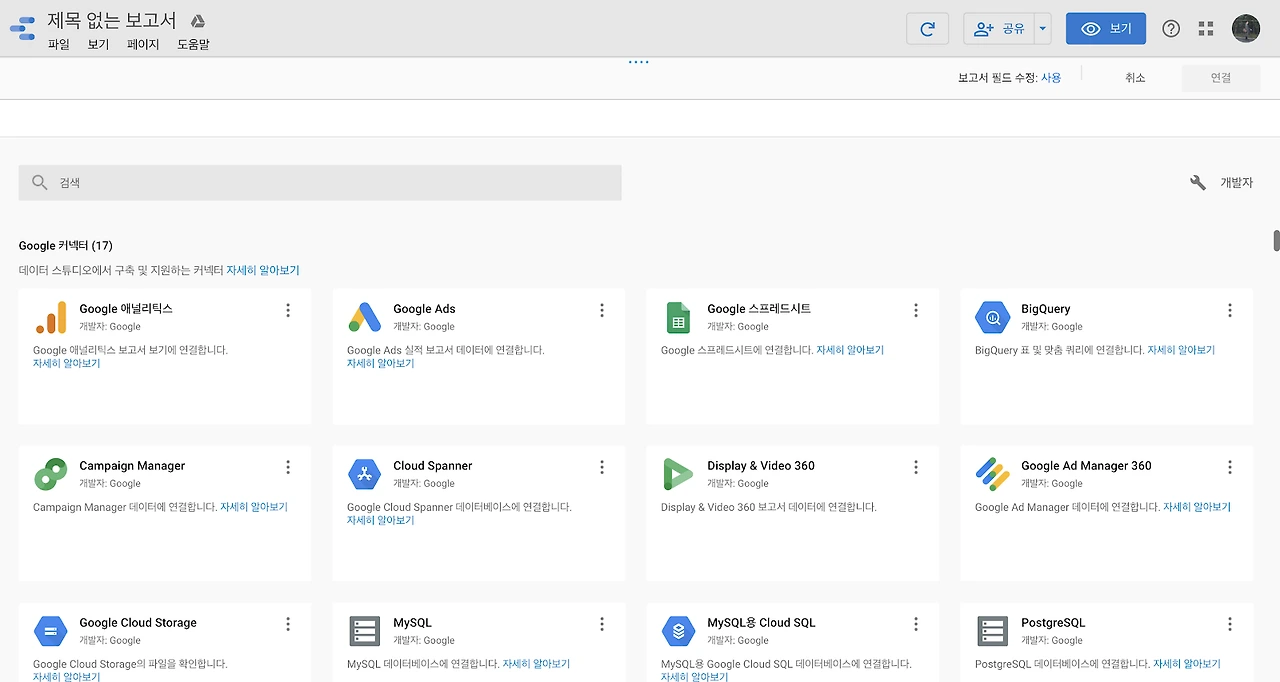
Task: Open Cloud Spanner 자세히 알아보기 link
Action: click(x=381, y=521)
